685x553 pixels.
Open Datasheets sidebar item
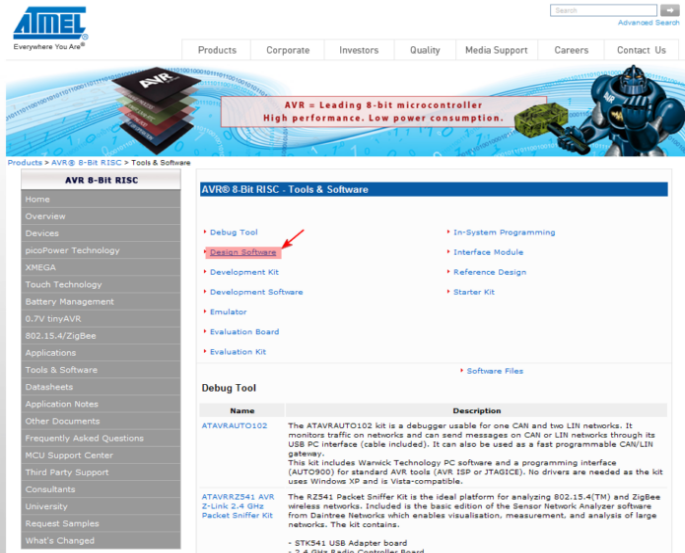click(x=100, y=387)
